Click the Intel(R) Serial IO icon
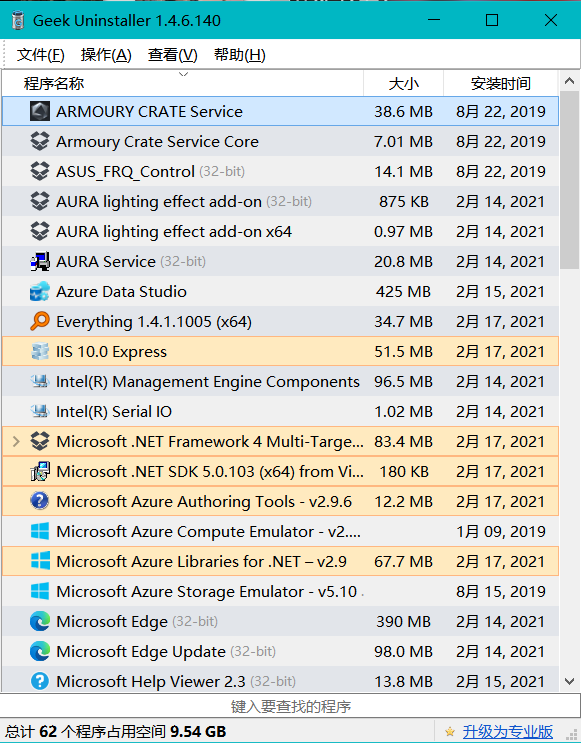Screen dimensions: 581x743 point(40,411)
